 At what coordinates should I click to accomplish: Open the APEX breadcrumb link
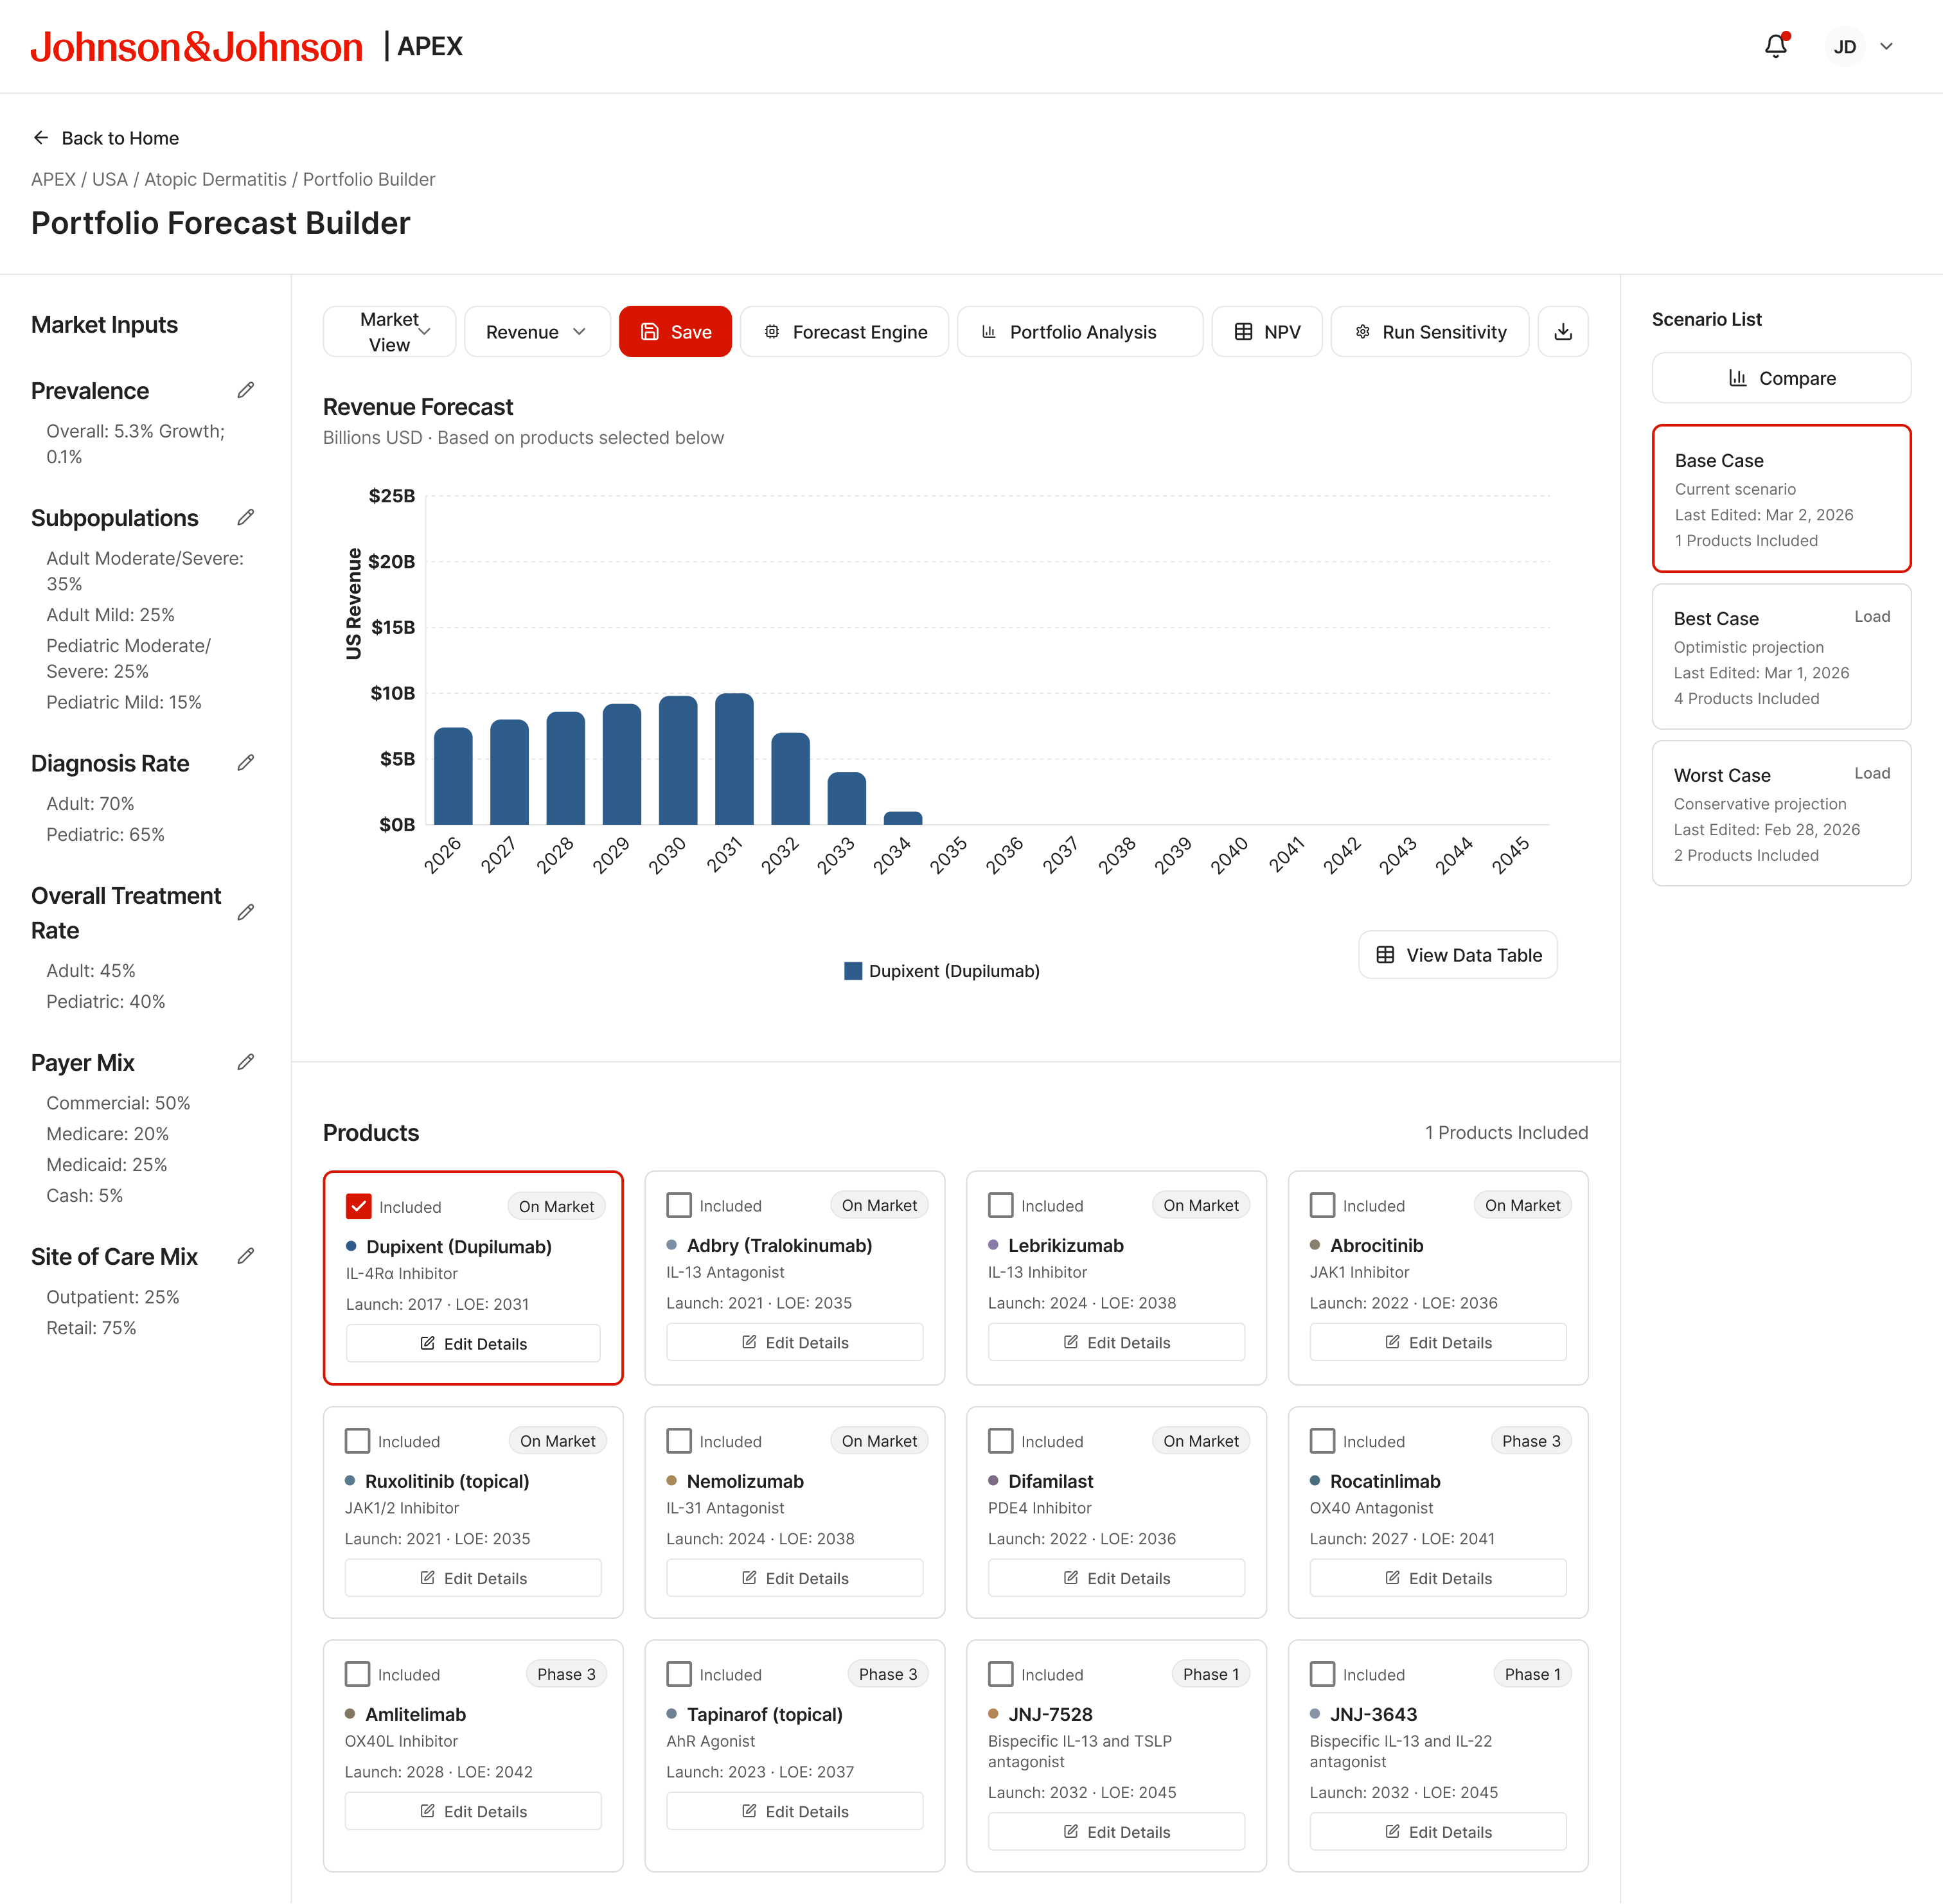[53, 179]
